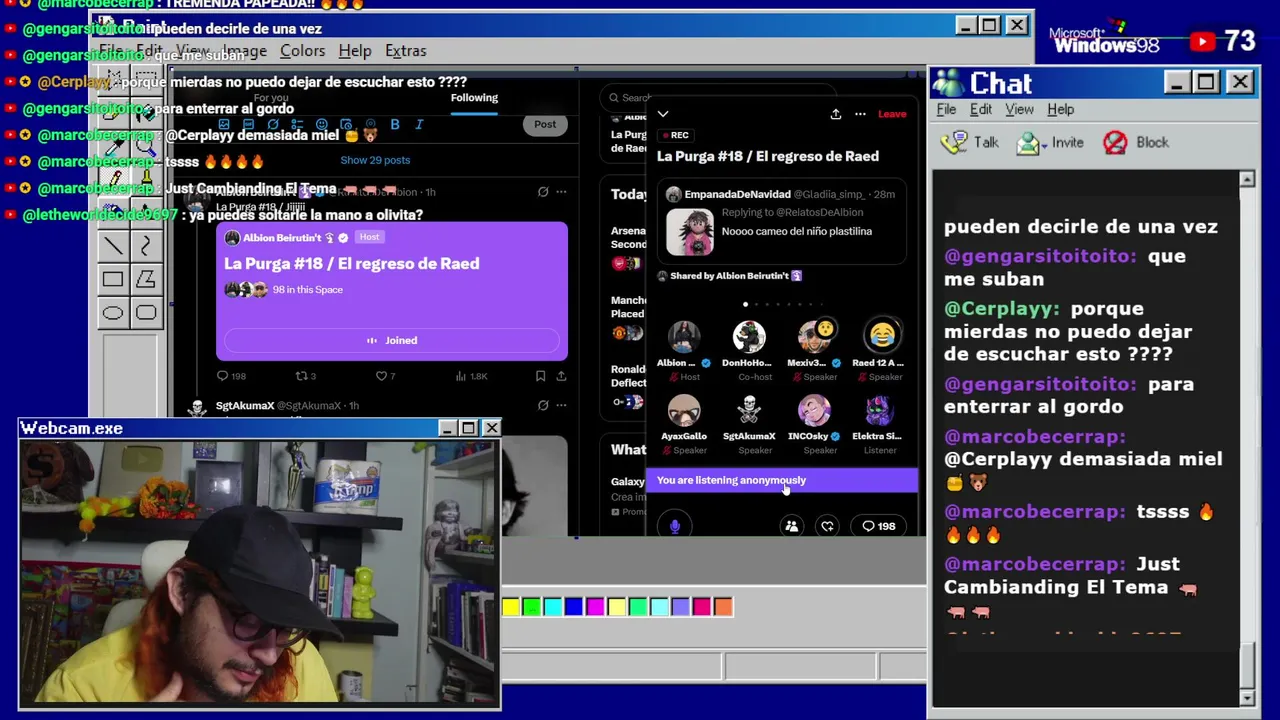Open Space comments showing 198
Screen dimensions: 1280x720
tap(879, 526)
